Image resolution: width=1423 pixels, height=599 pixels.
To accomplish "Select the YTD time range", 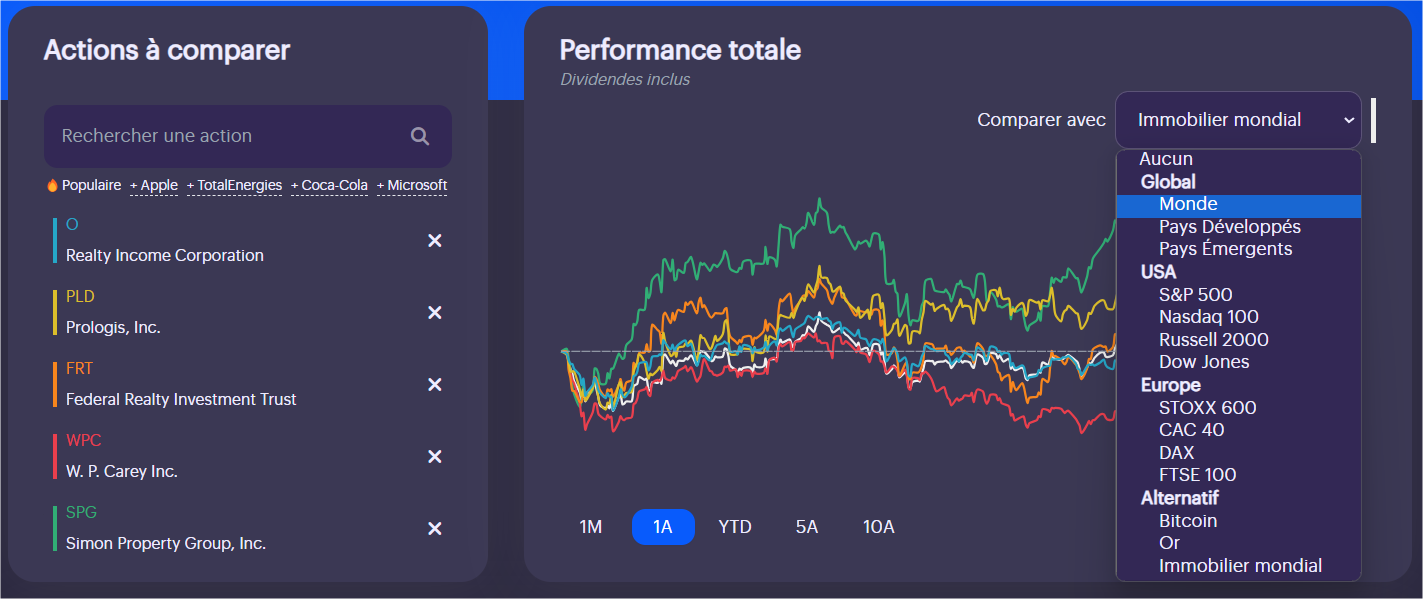I will tap(735, 527).
